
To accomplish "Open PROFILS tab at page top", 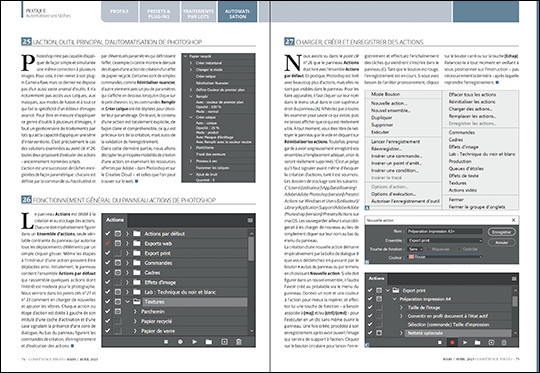I will pos(120,11).
